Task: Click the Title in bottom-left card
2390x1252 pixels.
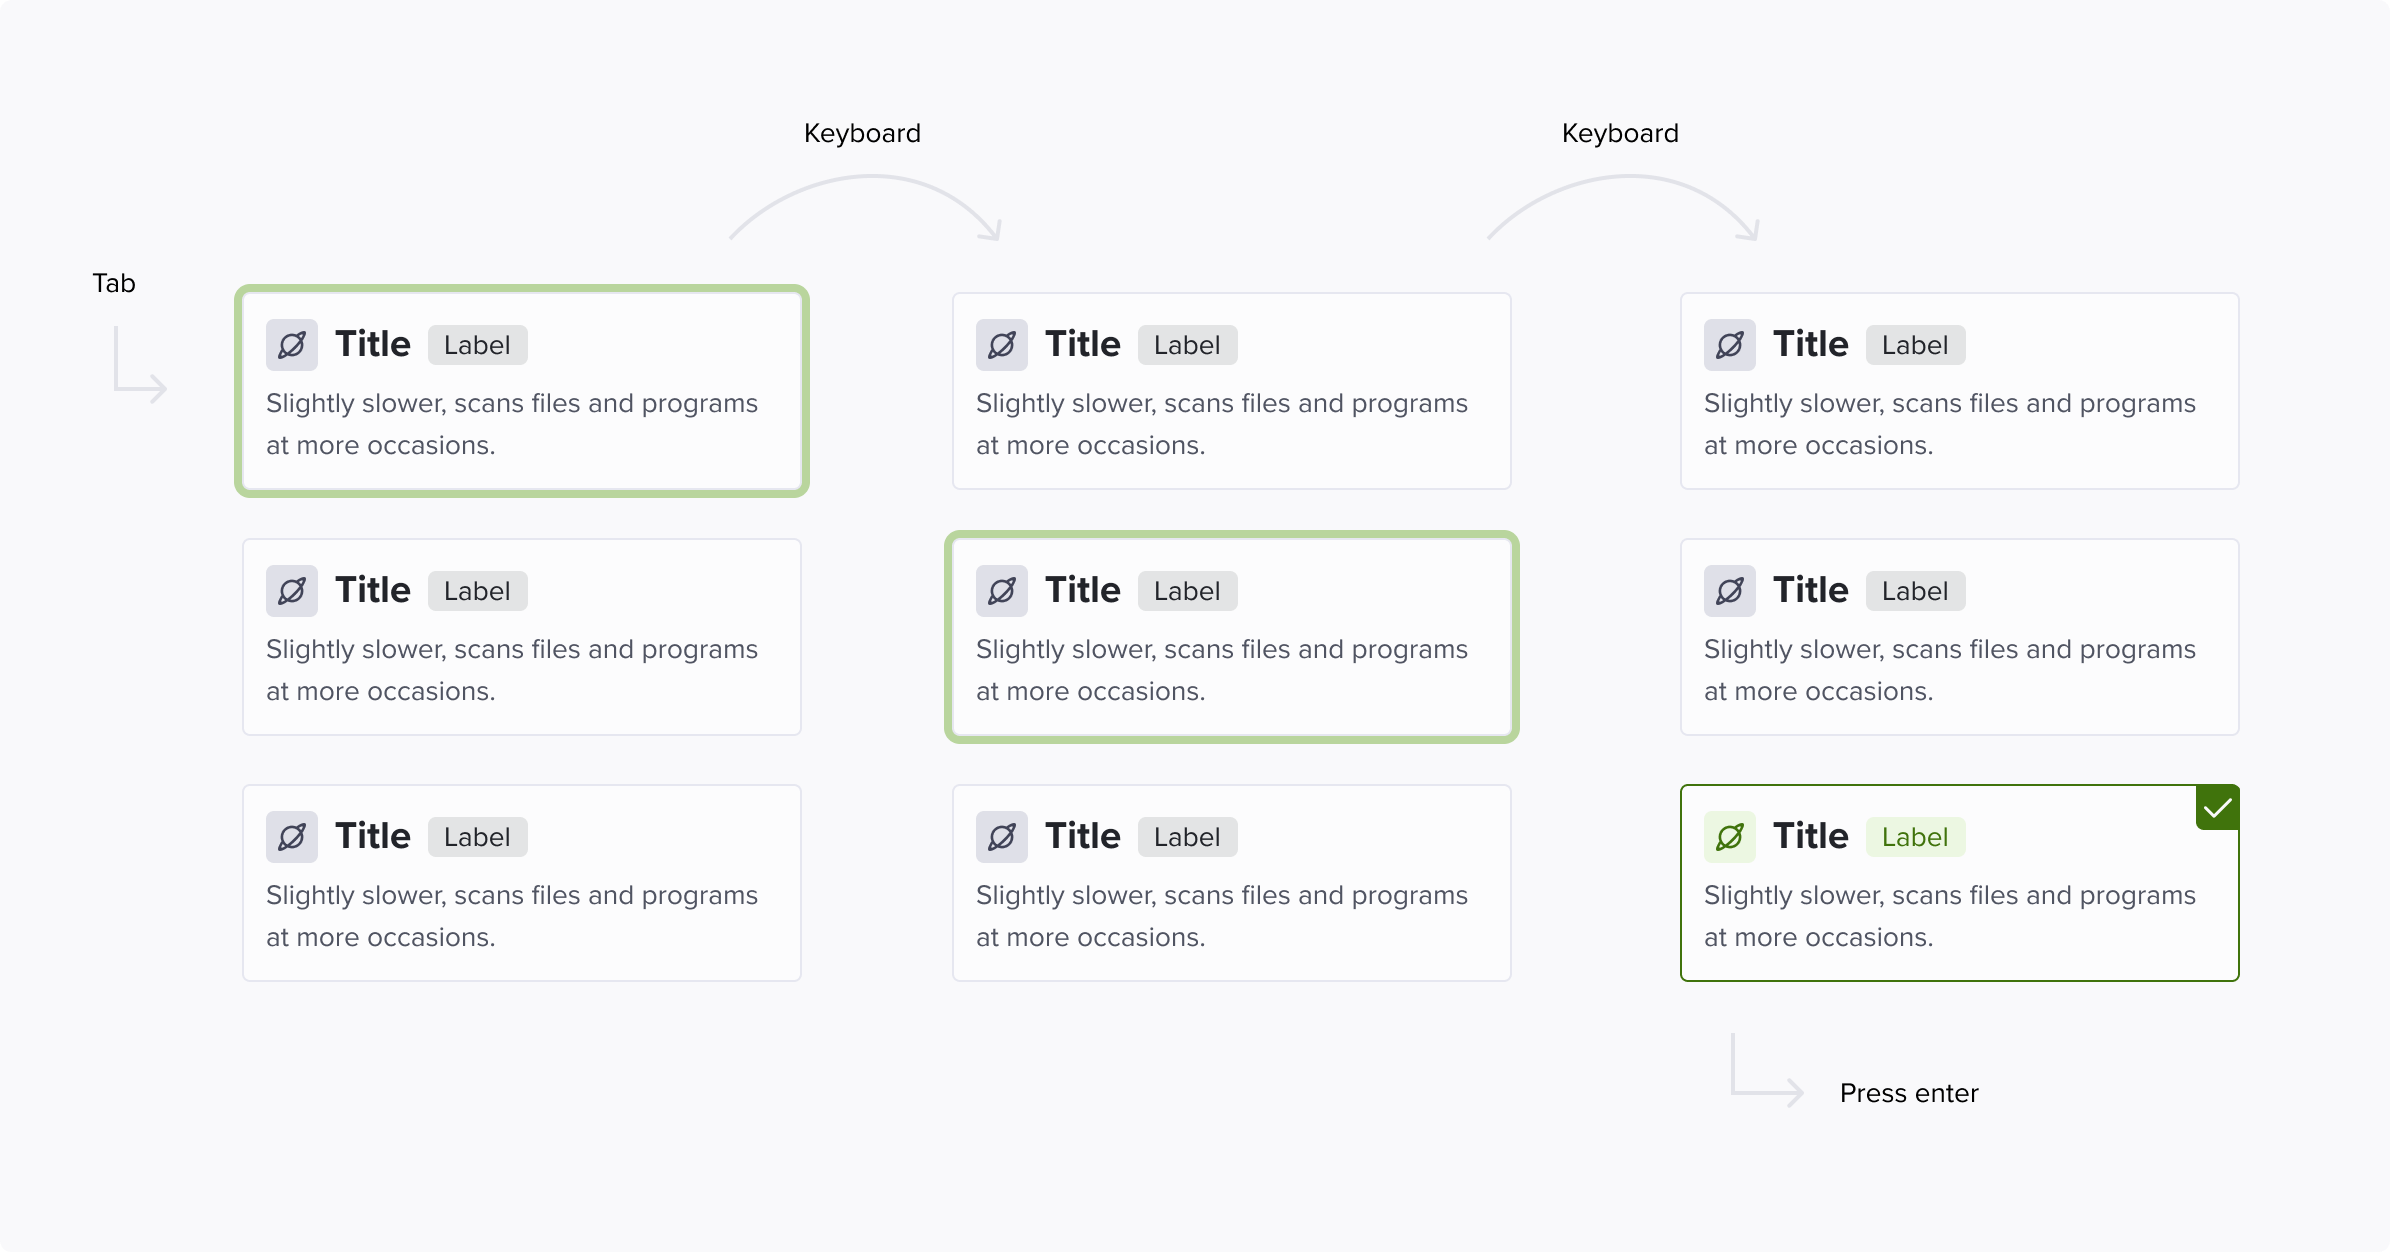Action: pyautogui.click(x=373, y=836)
